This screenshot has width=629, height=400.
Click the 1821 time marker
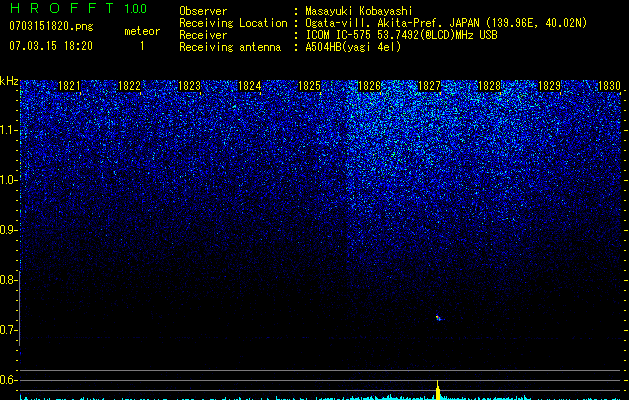pyautogui.click(x=69, y=86)
